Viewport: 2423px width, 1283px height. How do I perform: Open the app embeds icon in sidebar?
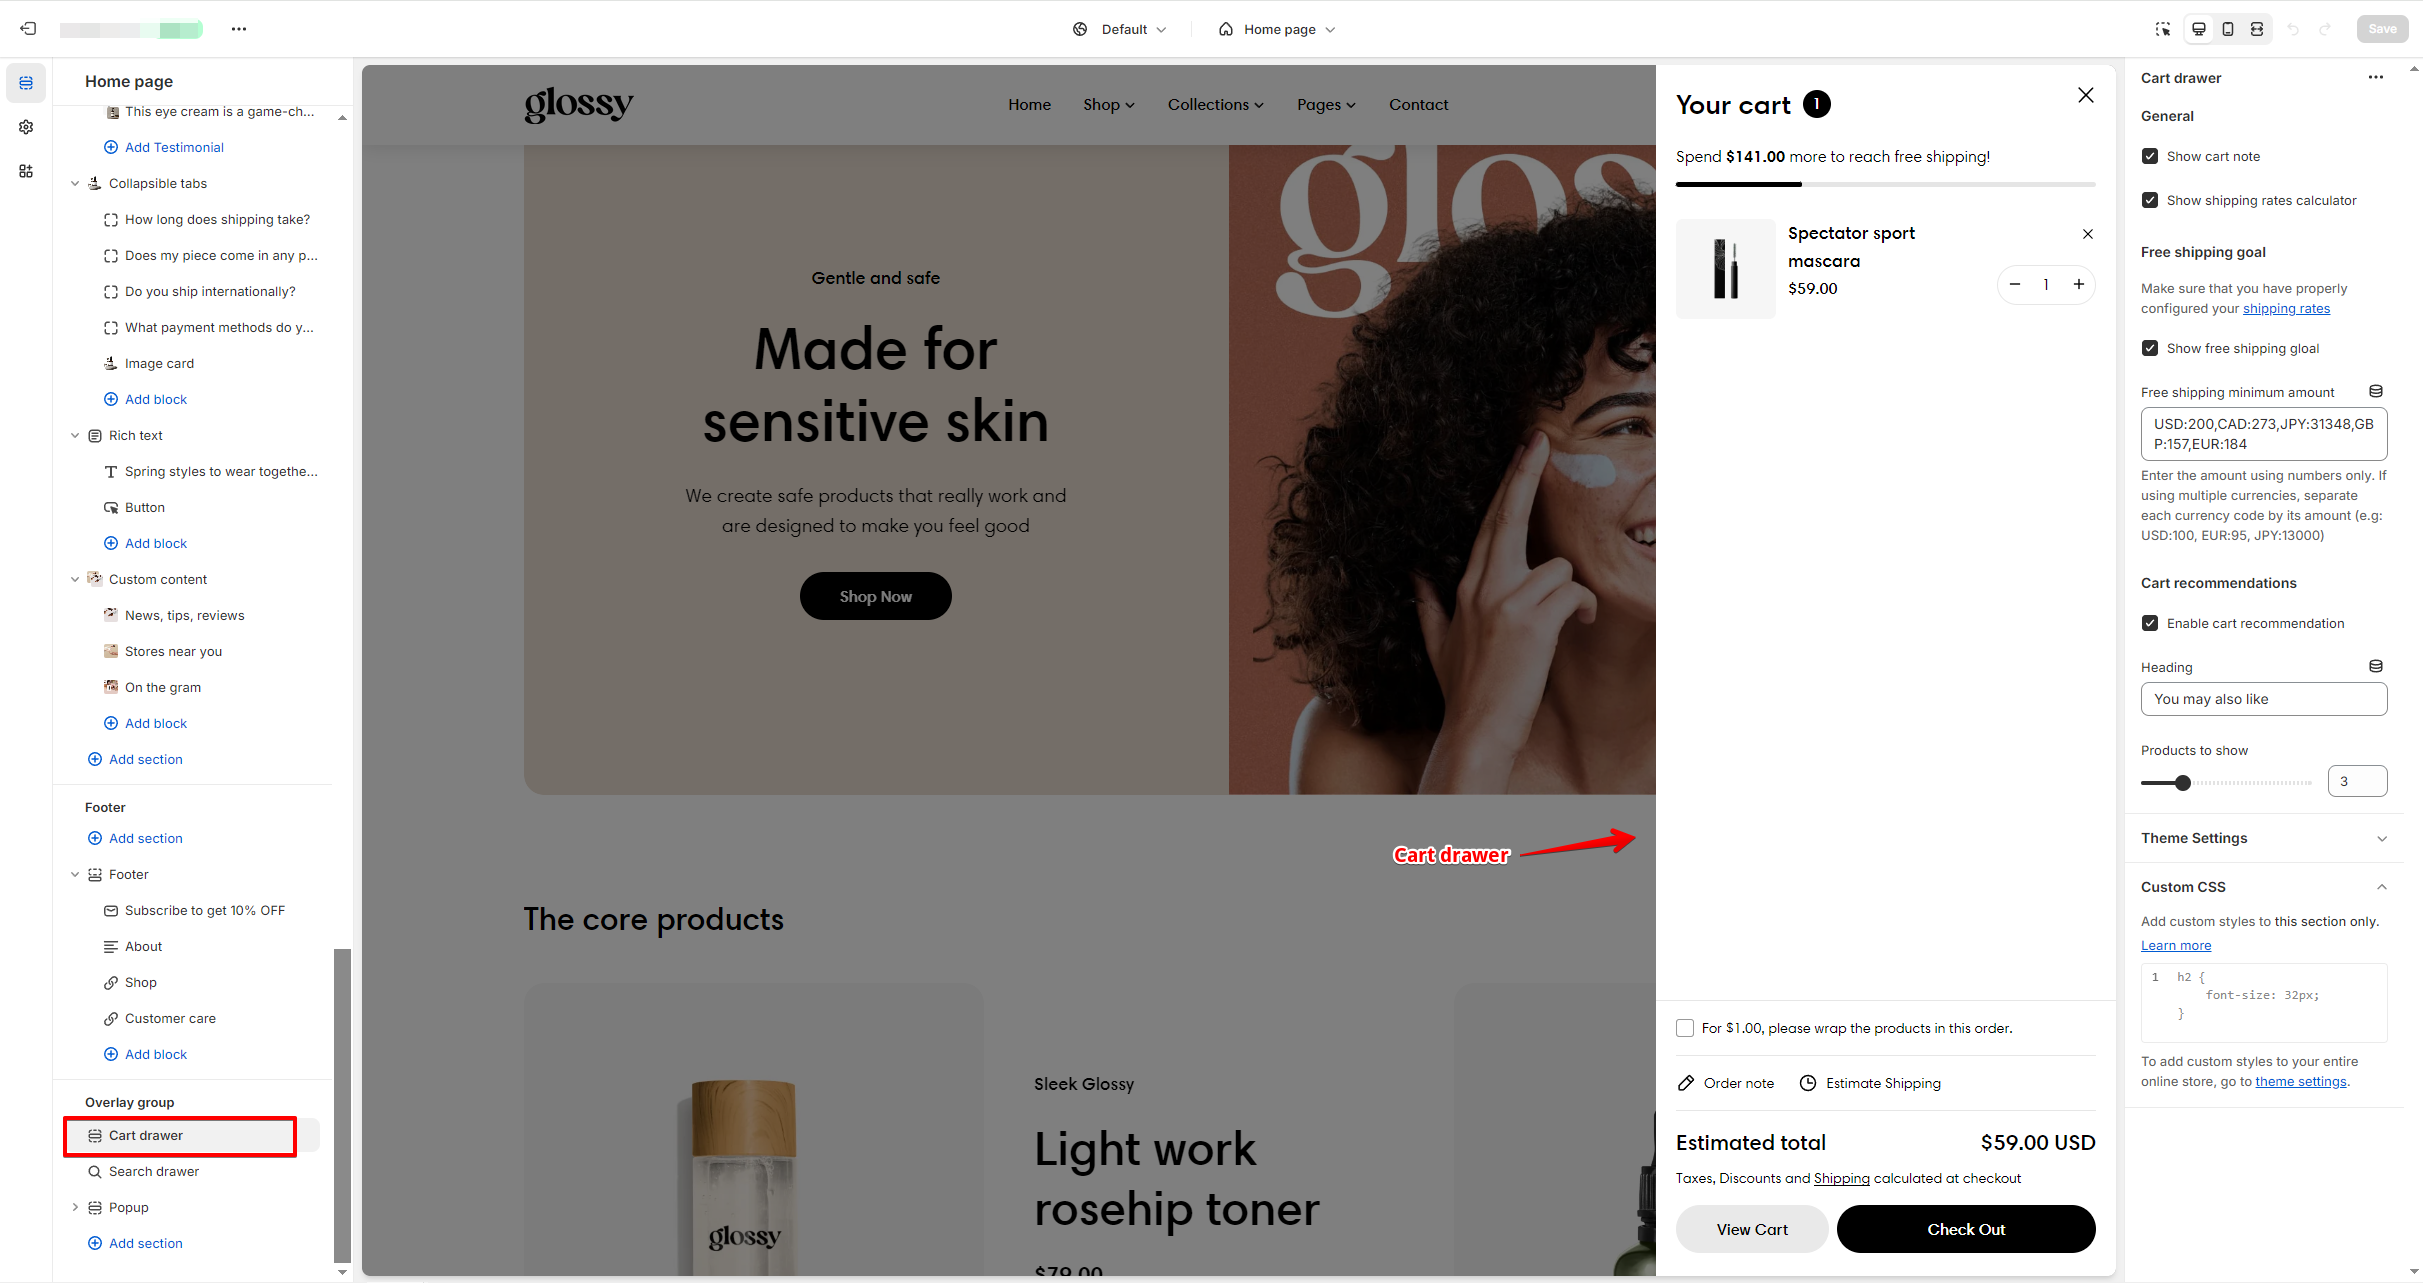[26, 171]
